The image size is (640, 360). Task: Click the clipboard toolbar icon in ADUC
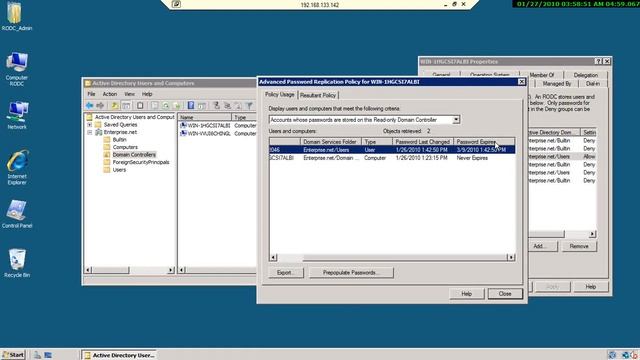(x=140, y=106)
